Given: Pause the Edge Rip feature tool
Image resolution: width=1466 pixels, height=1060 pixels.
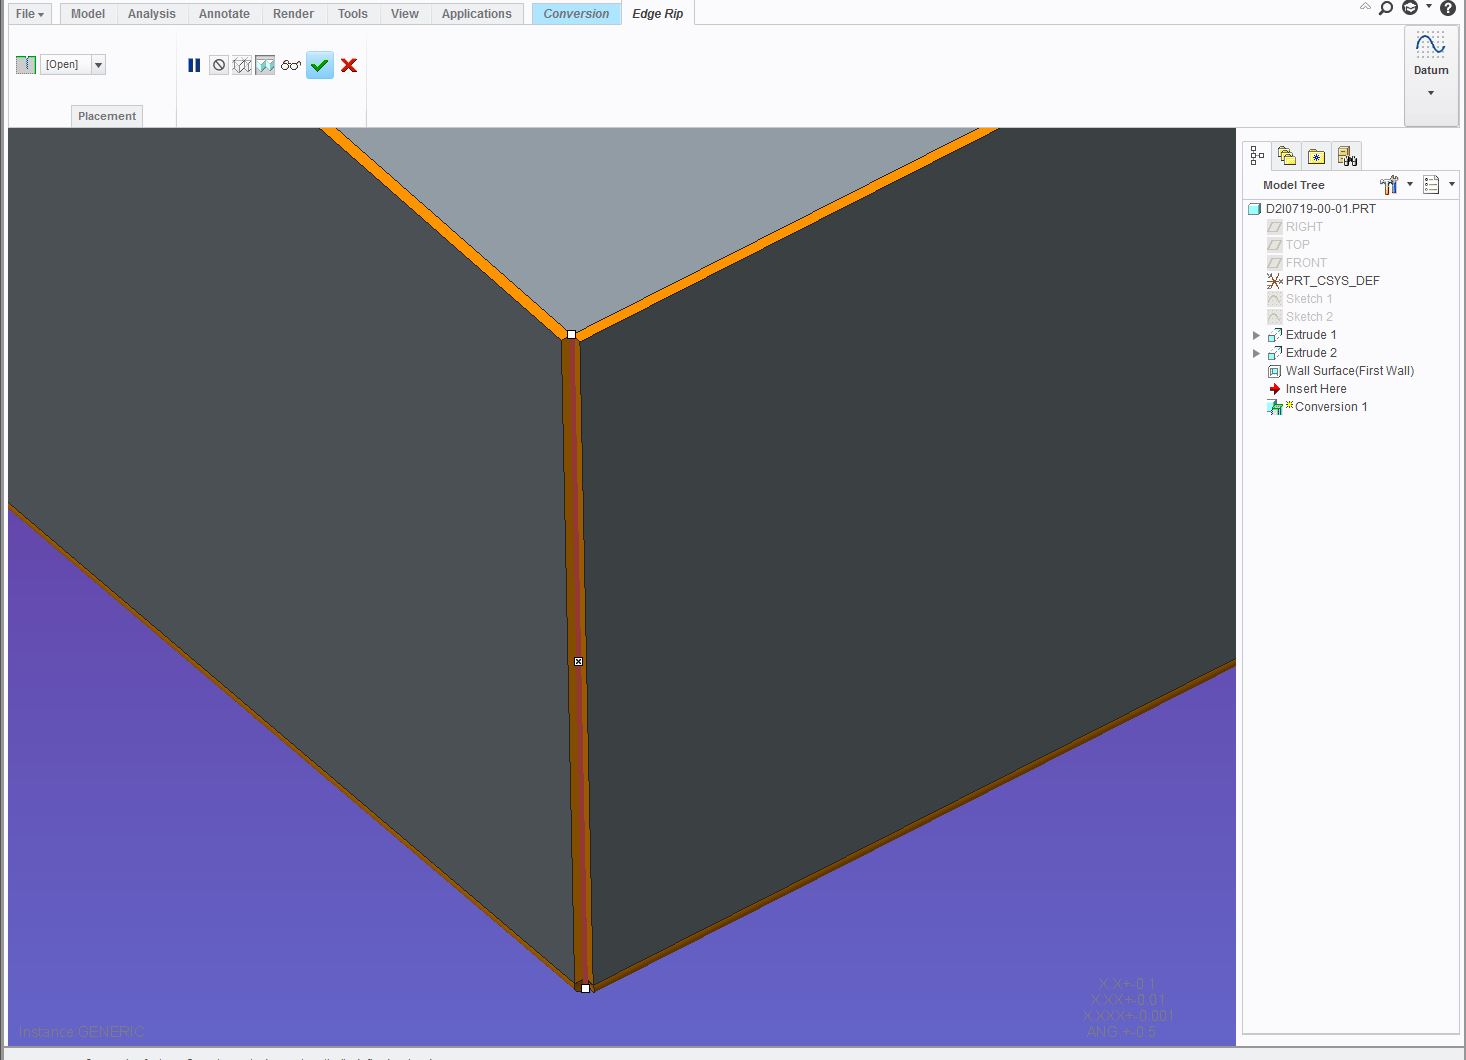Looking at the screenshot, I should [x=194, y=65].
